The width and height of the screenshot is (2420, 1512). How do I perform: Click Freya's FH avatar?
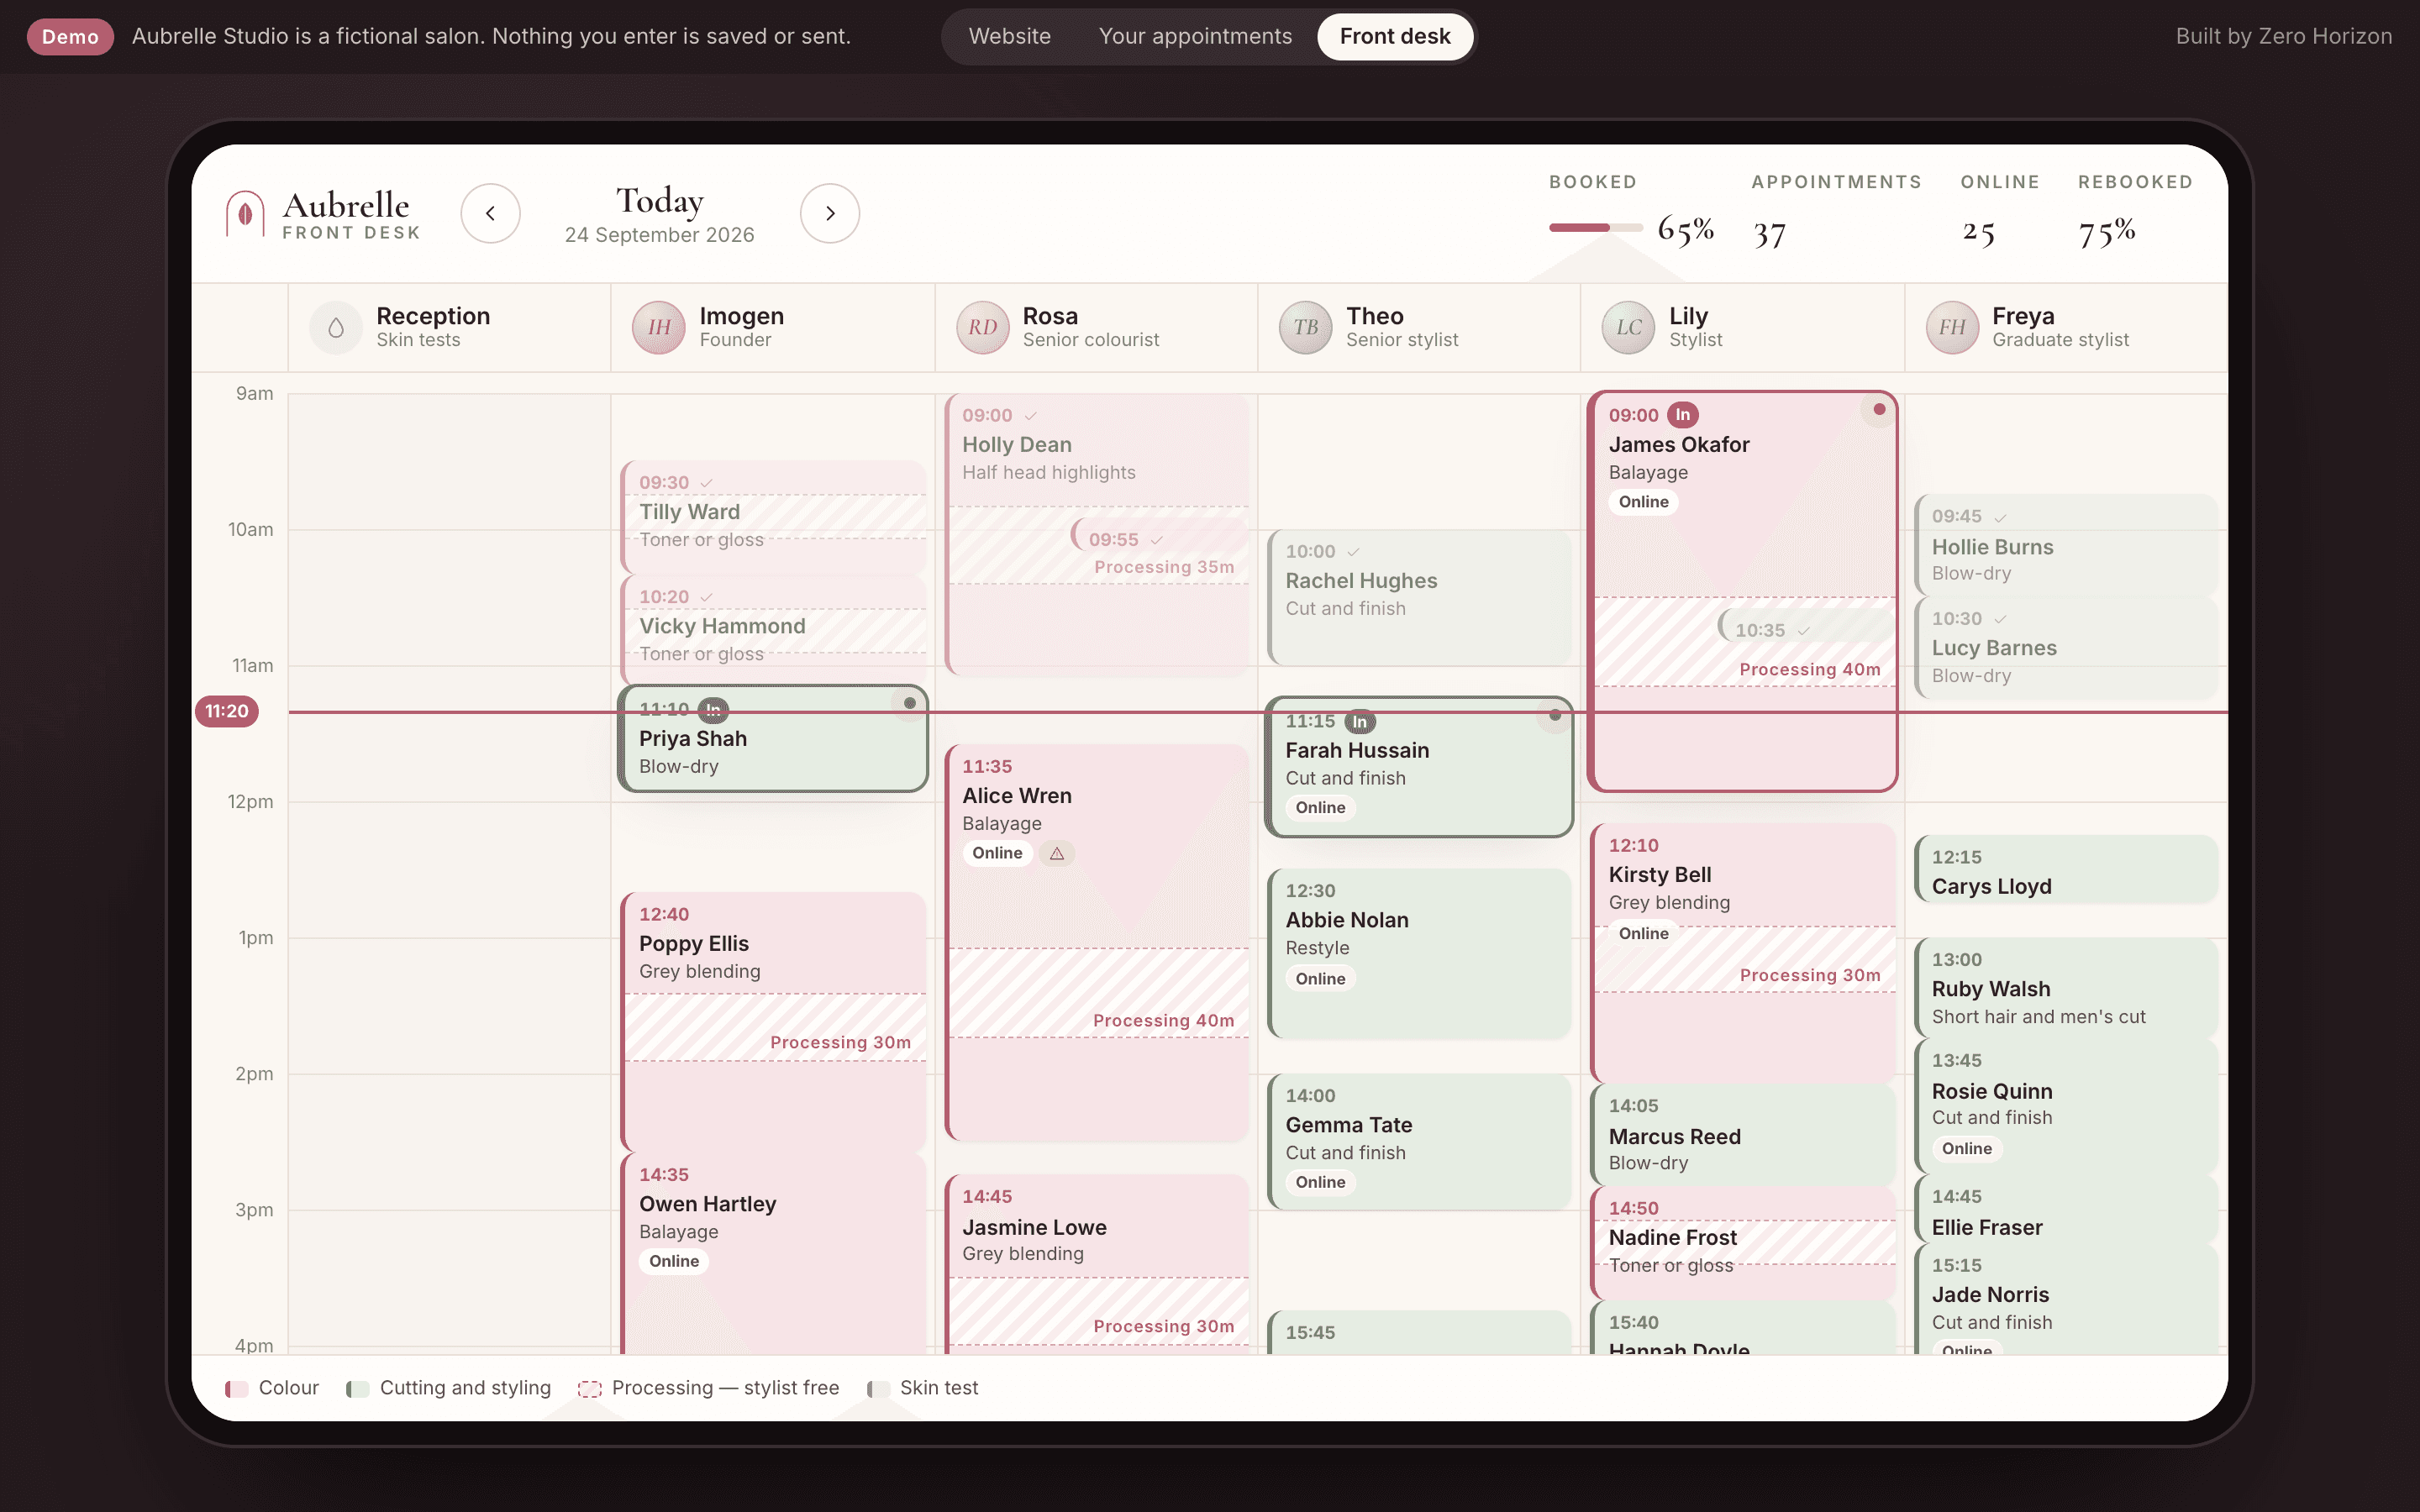tap(1952, 328)
